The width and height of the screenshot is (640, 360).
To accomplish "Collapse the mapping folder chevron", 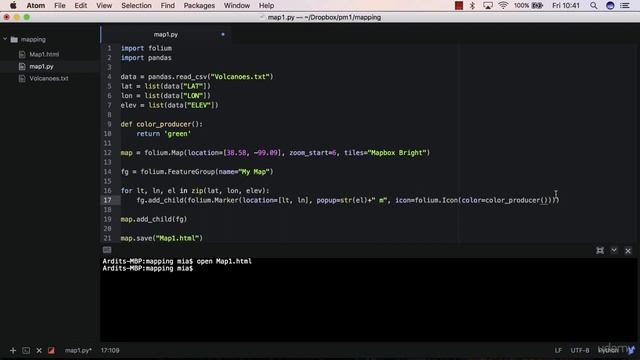I will pyautogui.click(x=5, y=39).
